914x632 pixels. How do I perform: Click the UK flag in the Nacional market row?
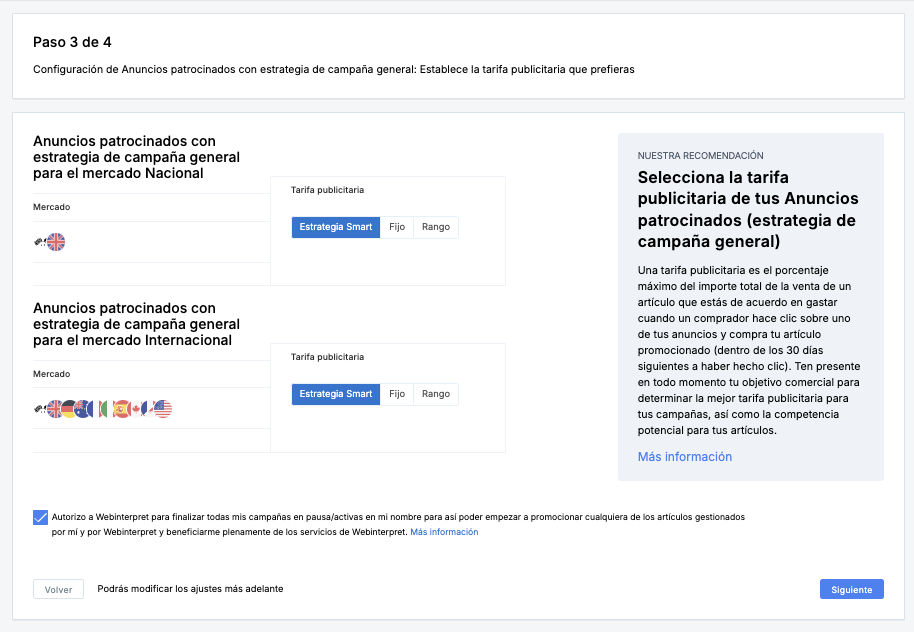pos(56,242)
